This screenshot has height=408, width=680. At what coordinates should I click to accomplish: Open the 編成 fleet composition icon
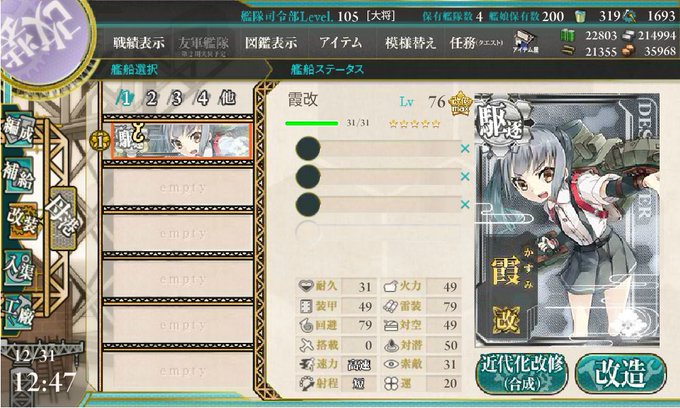[x=18, y=131]
